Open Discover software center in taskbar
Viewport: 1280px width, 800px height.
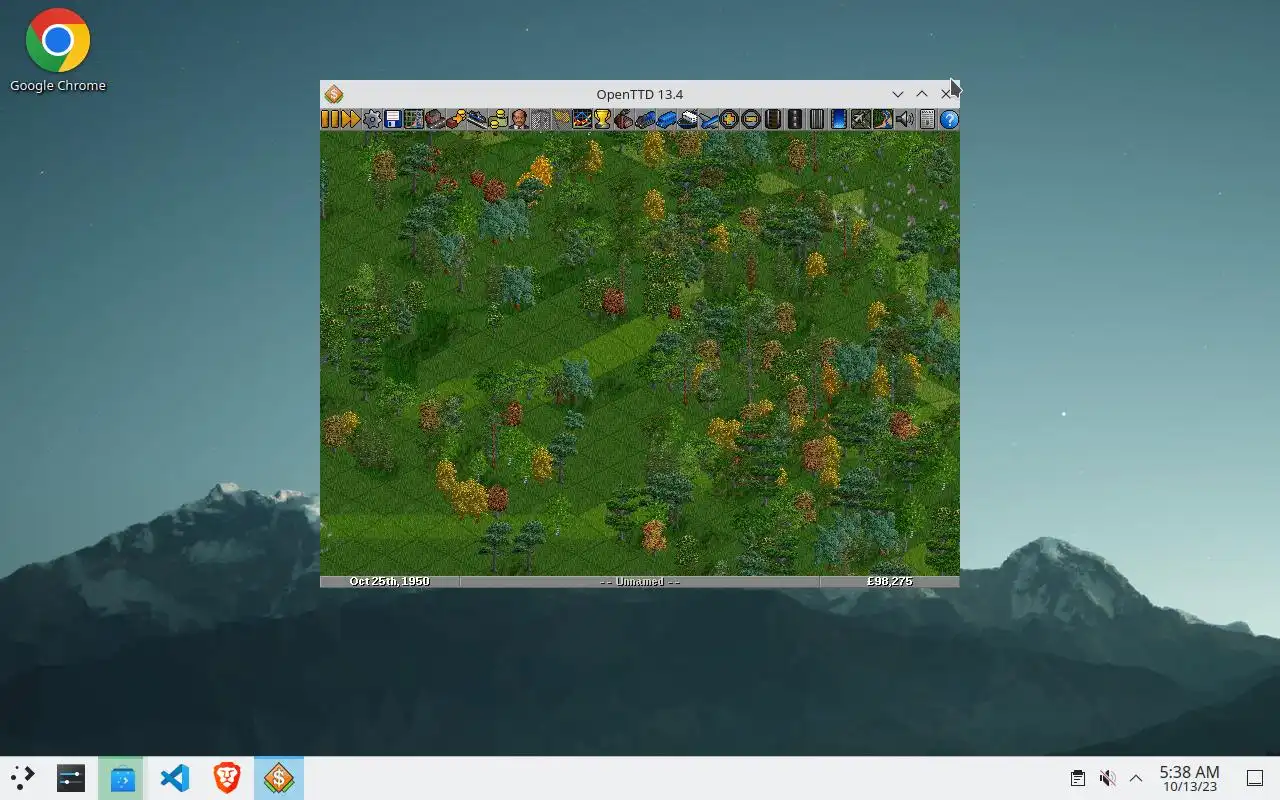123,778
